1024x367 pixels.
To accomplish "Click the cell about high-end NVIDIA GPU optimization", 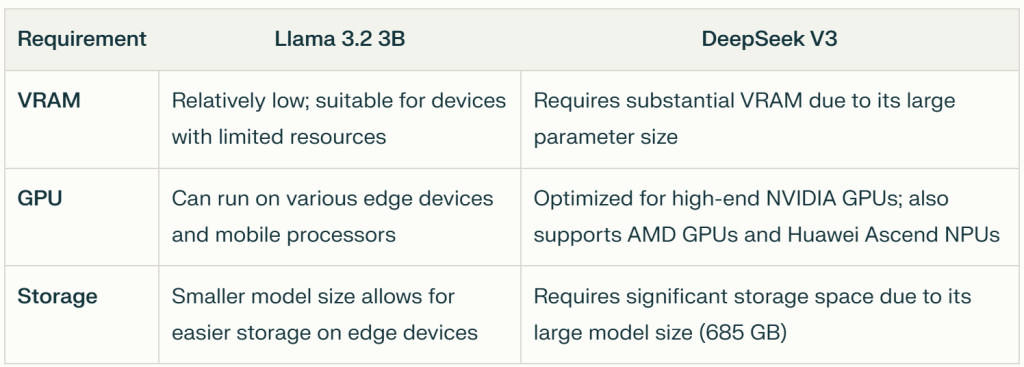I will [770, 217].
